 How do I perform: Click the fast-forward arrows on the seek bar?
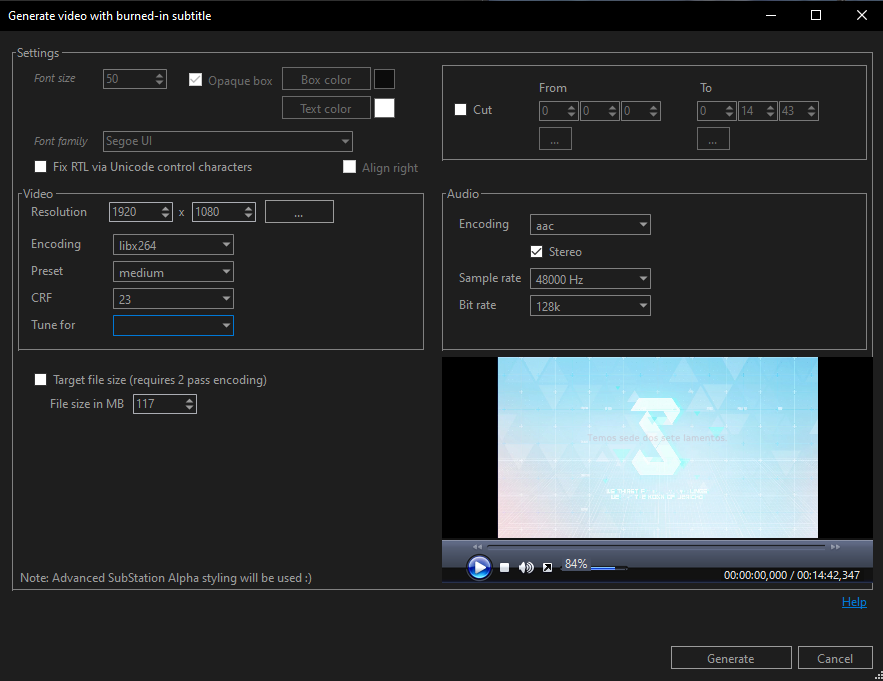click(x=835, y=546)
